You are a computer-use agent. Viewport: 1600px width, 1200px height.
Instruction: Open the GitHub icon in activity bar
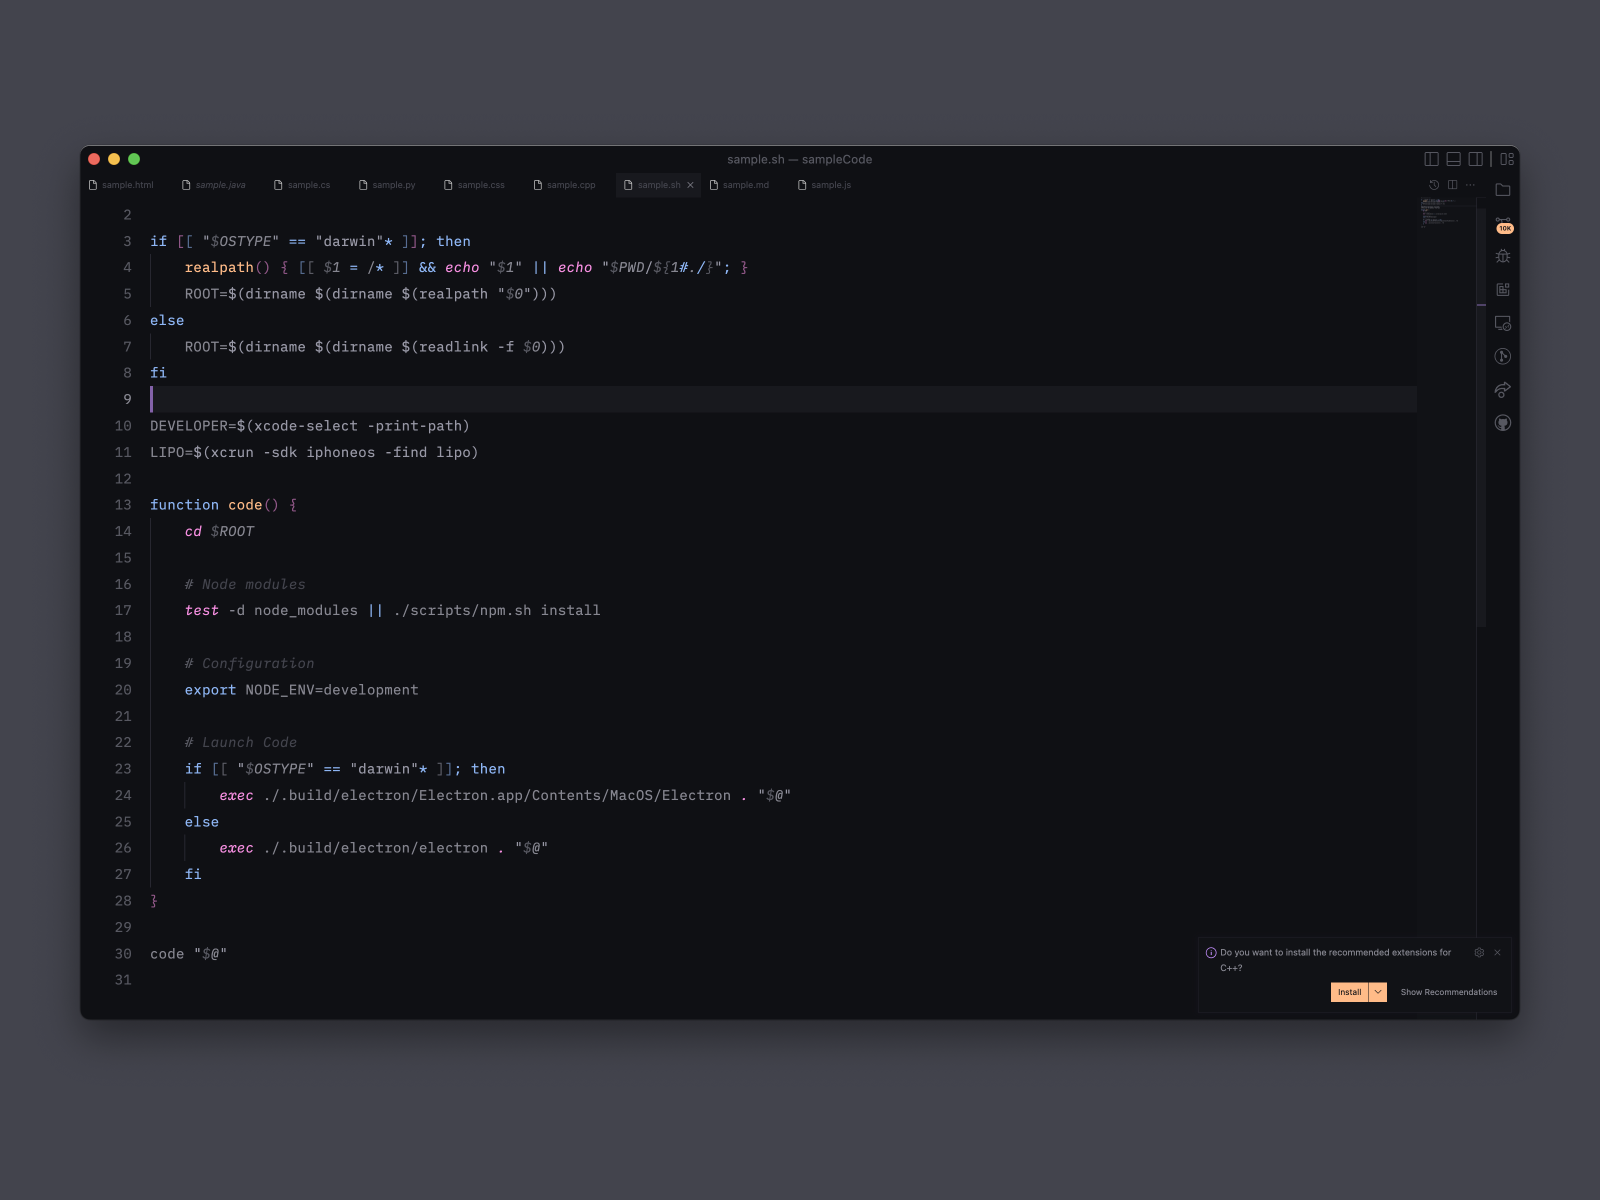point(1502,423)
